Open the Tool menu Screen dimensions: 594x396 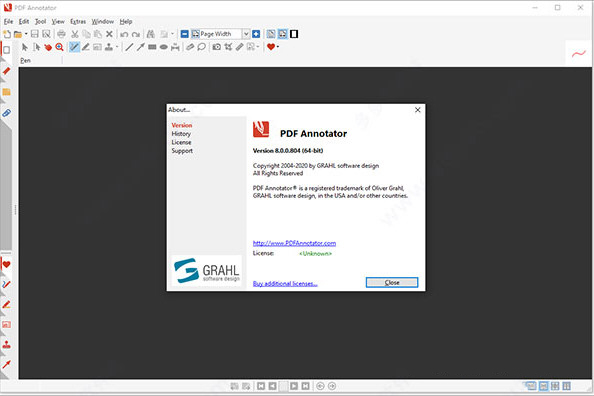(41, 22)
